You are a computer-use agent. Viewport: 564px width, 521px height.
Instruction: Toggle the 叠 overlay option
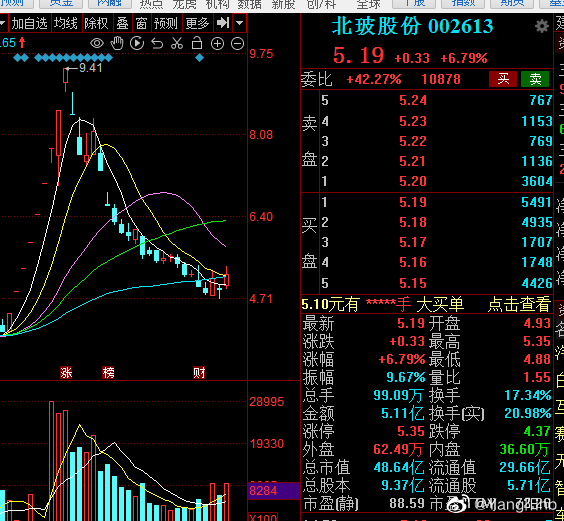pyautogui.click(x=122, y=23)
